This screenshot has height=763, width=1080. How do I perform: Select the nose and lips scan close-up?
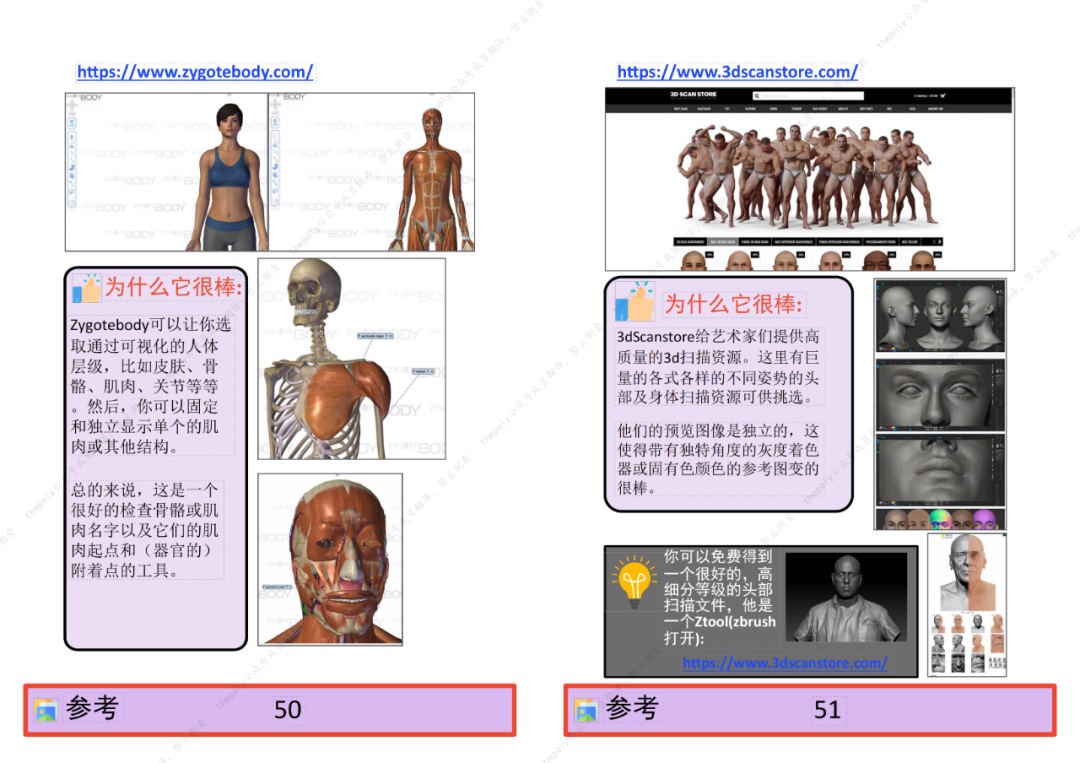pyautogui.click(x=940, y=470)
